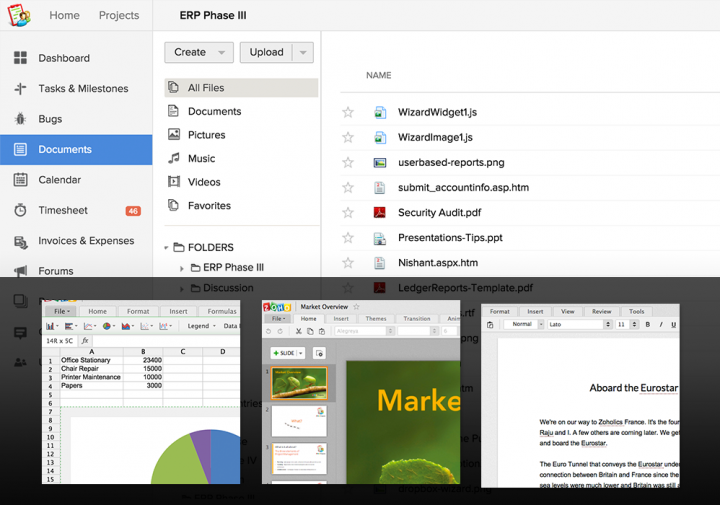
Task: Switch to the Formulas tab in spreadsheet
Action: point(222,311)
